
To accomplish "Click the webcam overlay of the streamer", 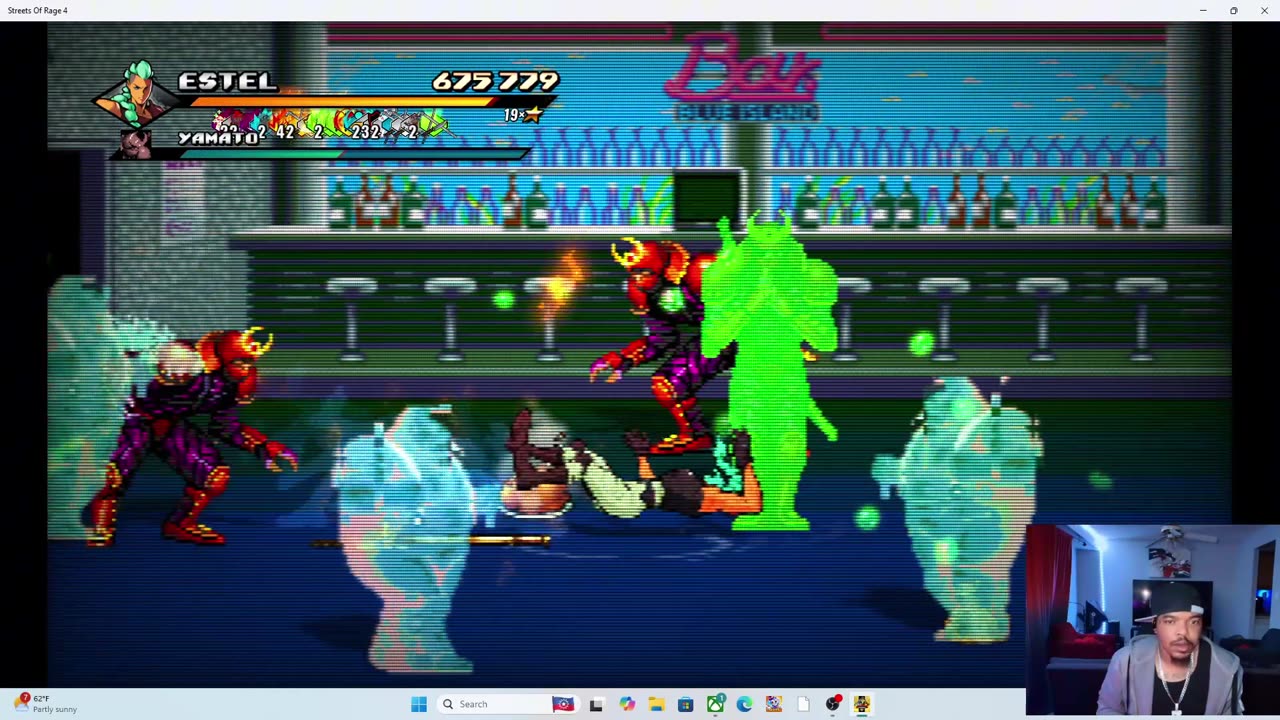I will click(1153, 621).
